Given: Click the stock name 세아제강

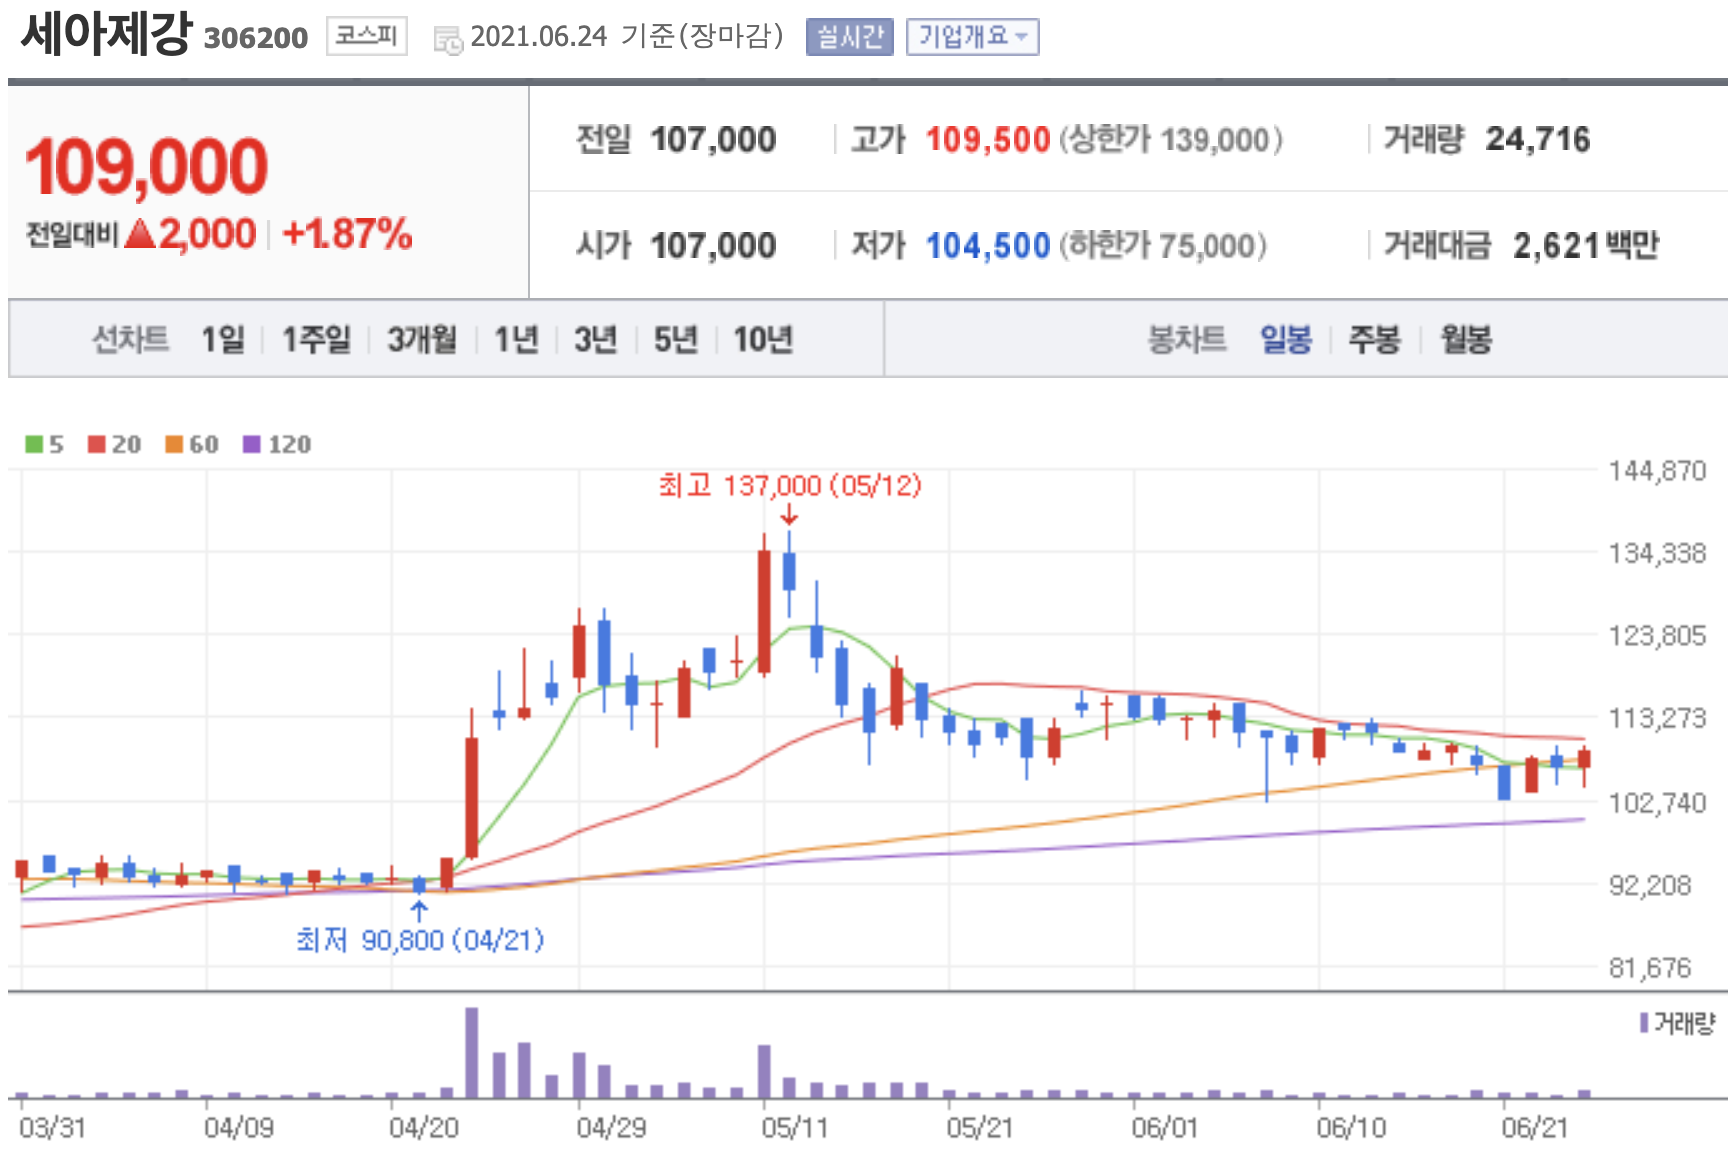Looking at the screenshot, I should [105, 33].
